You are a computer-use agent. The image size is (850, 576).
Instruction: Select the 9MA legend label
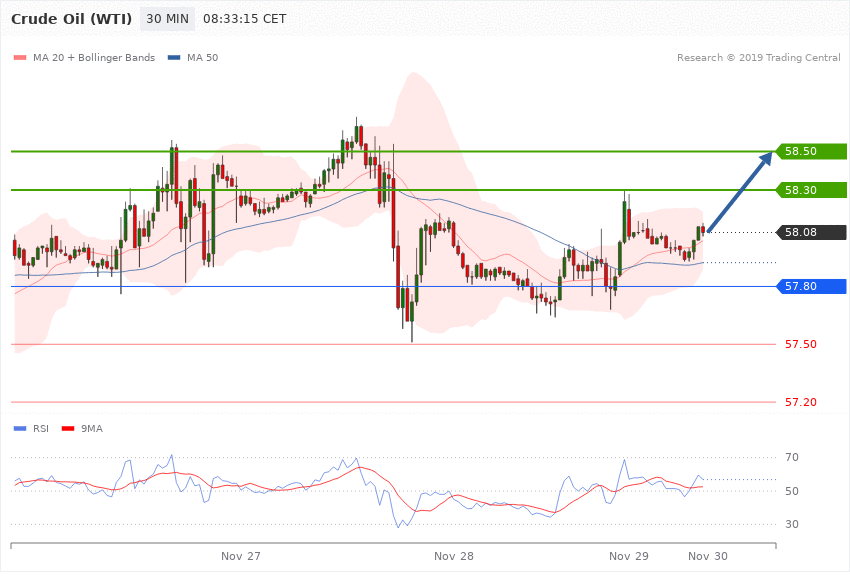point(92,429)
